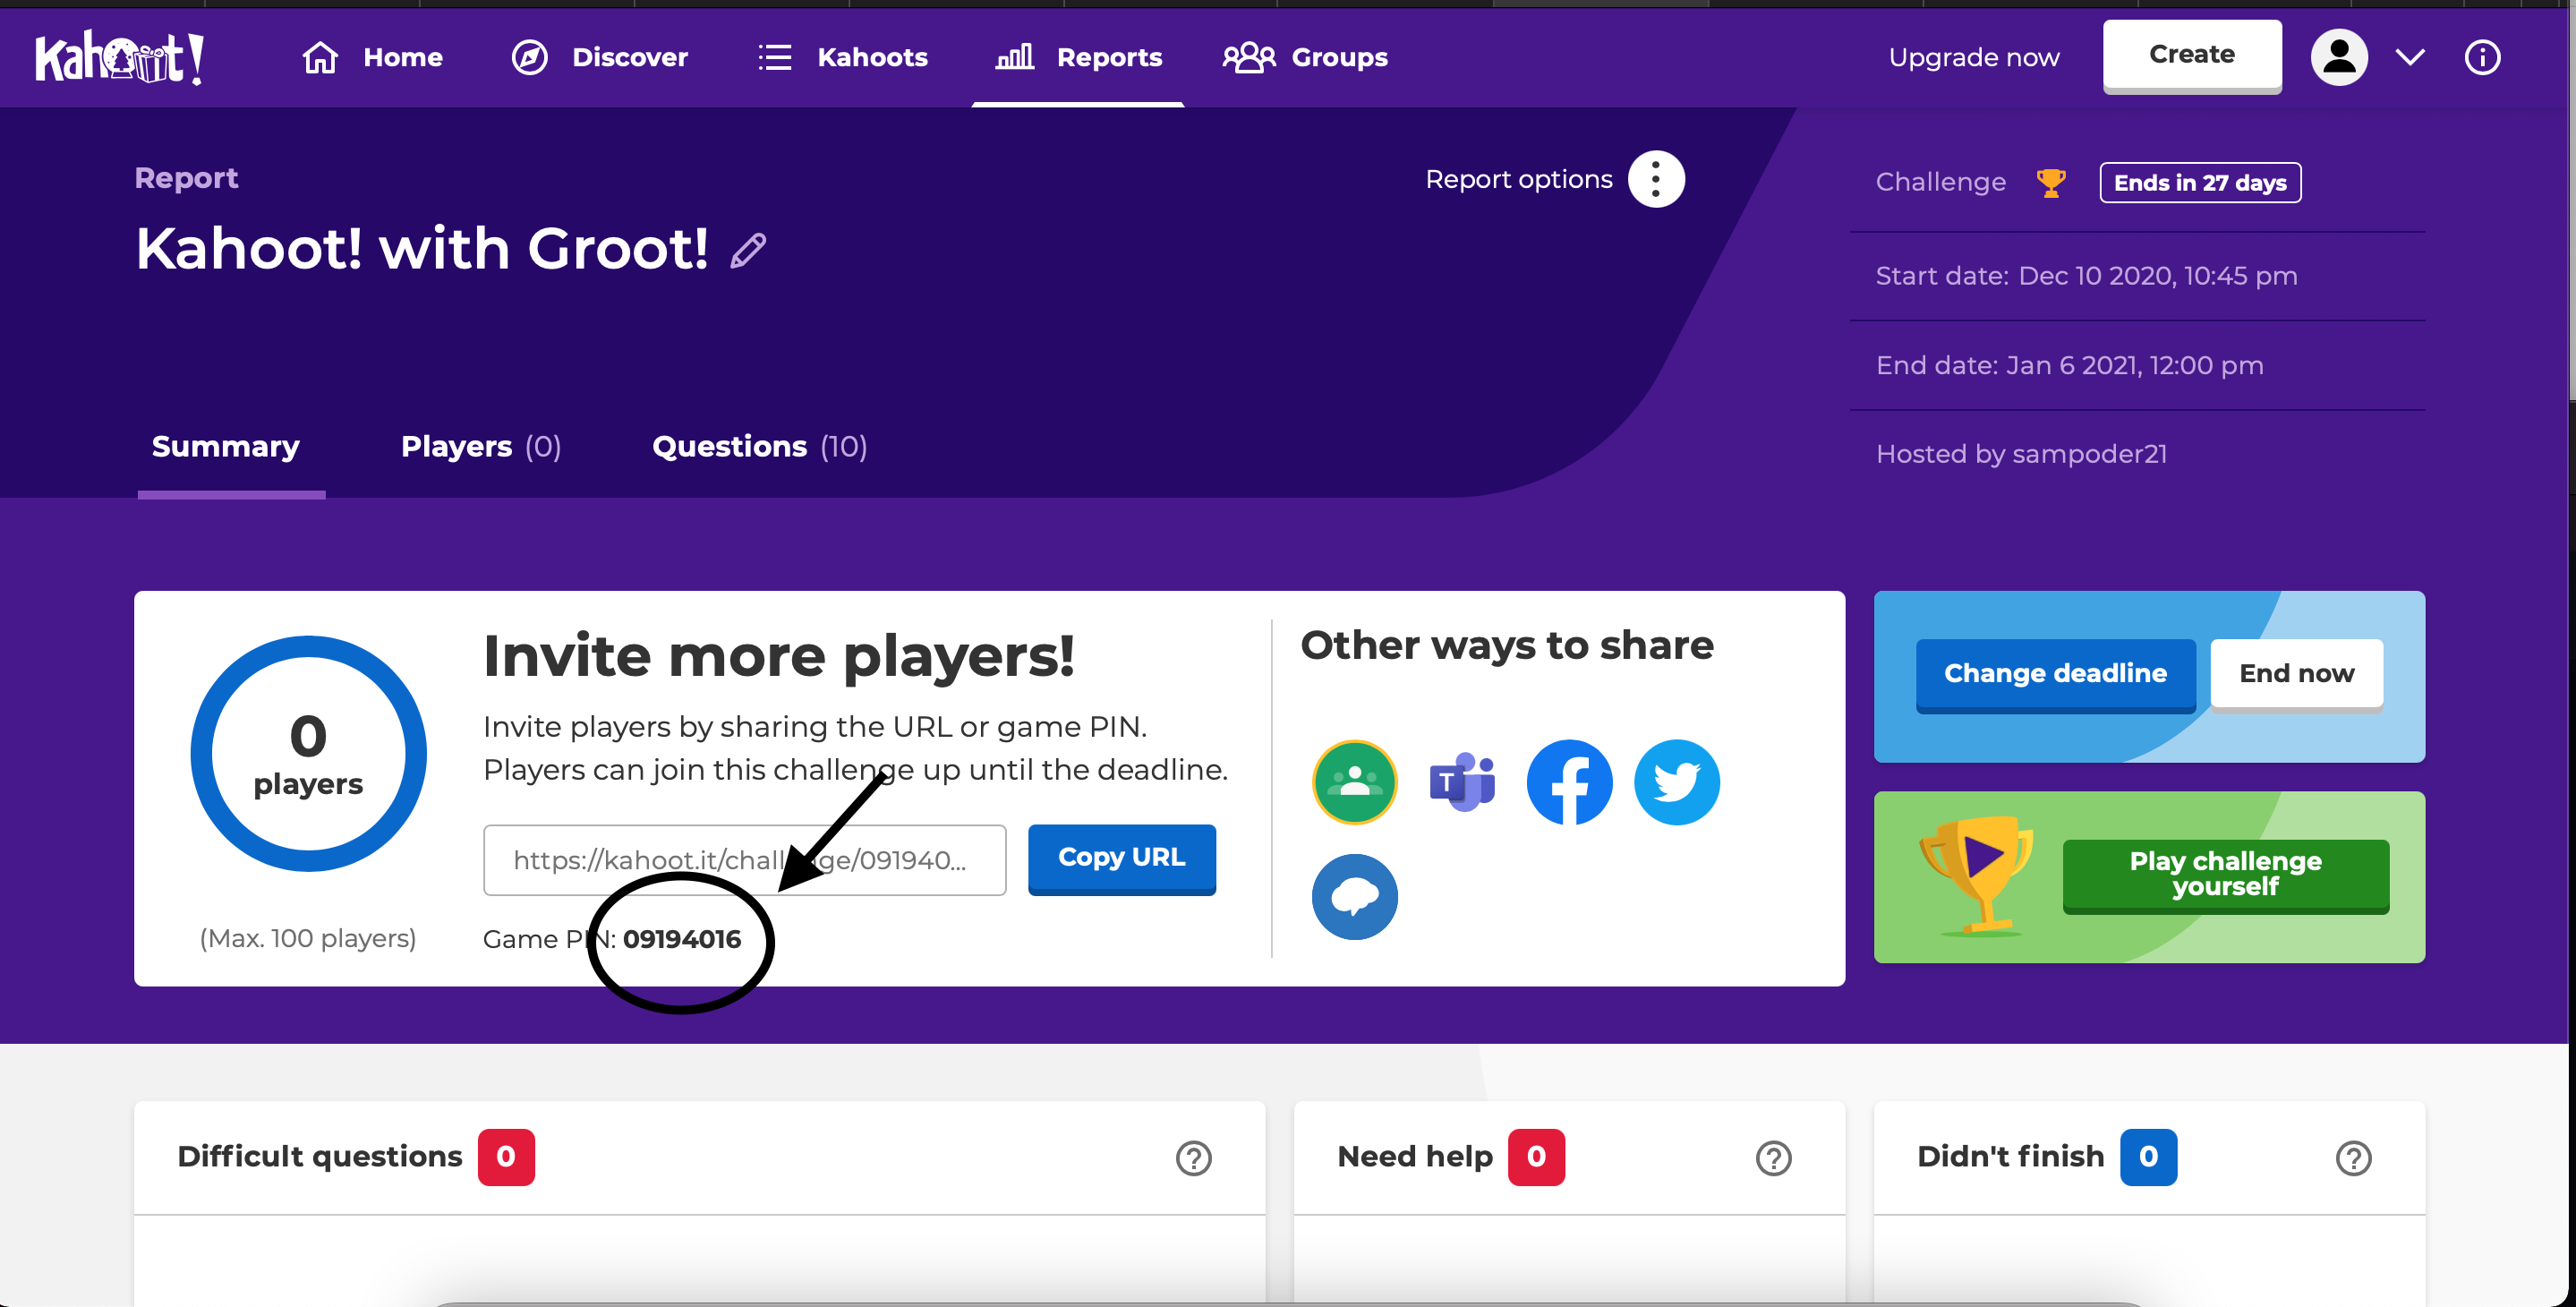Switch to the Players tab
This screenshot has height=1307, width=2576.
pyautogui.click(x=481, y=446)
